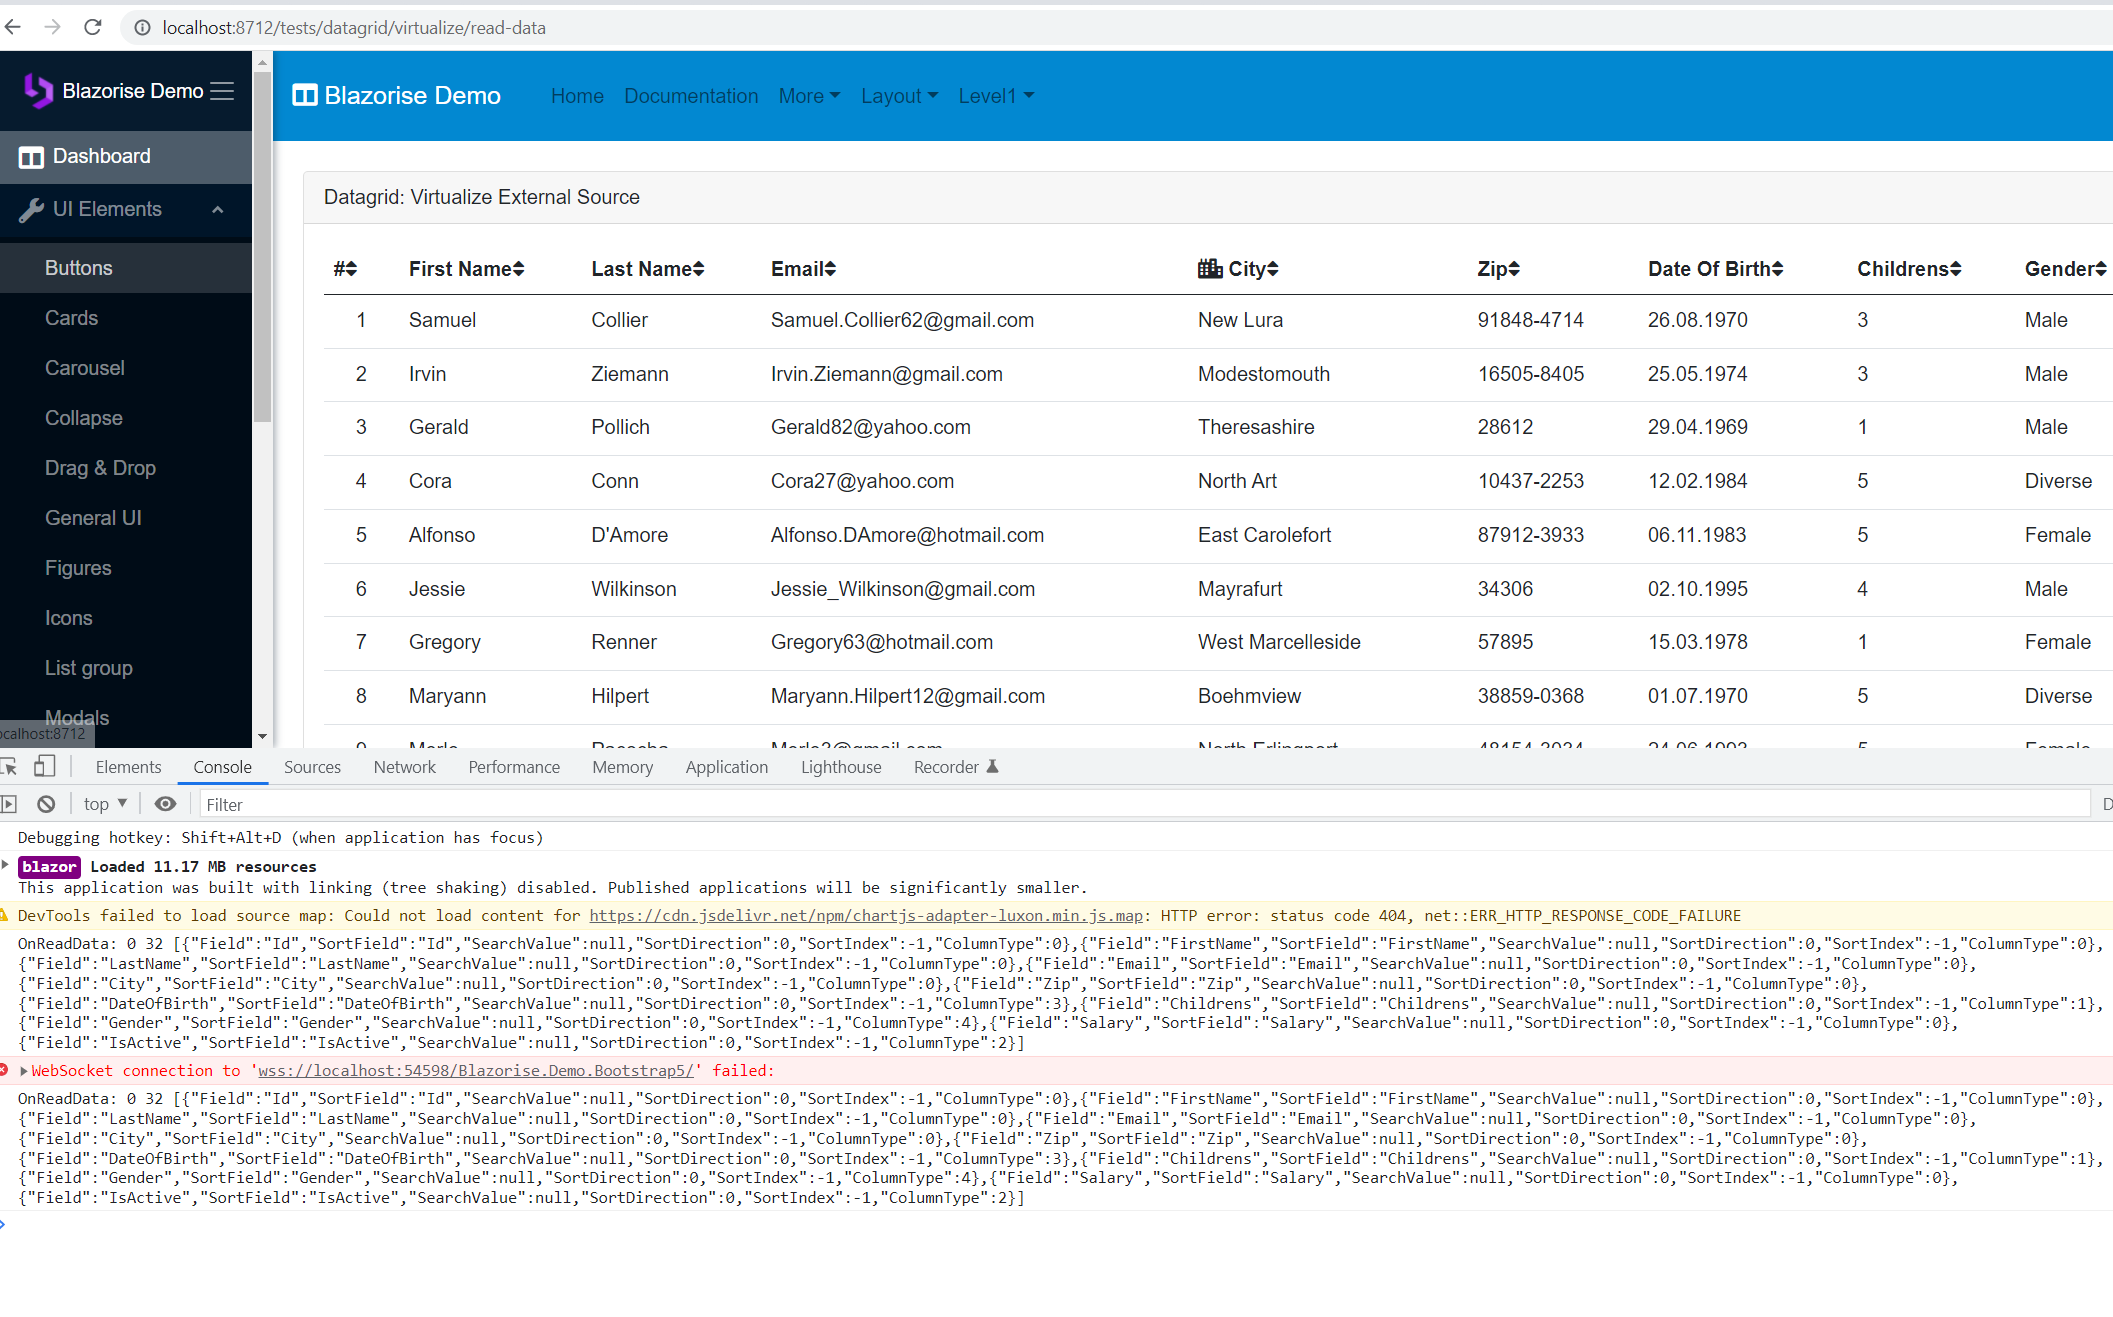
Task: Click the sidebar scrollbar down arrow
Action: point(262,737)
